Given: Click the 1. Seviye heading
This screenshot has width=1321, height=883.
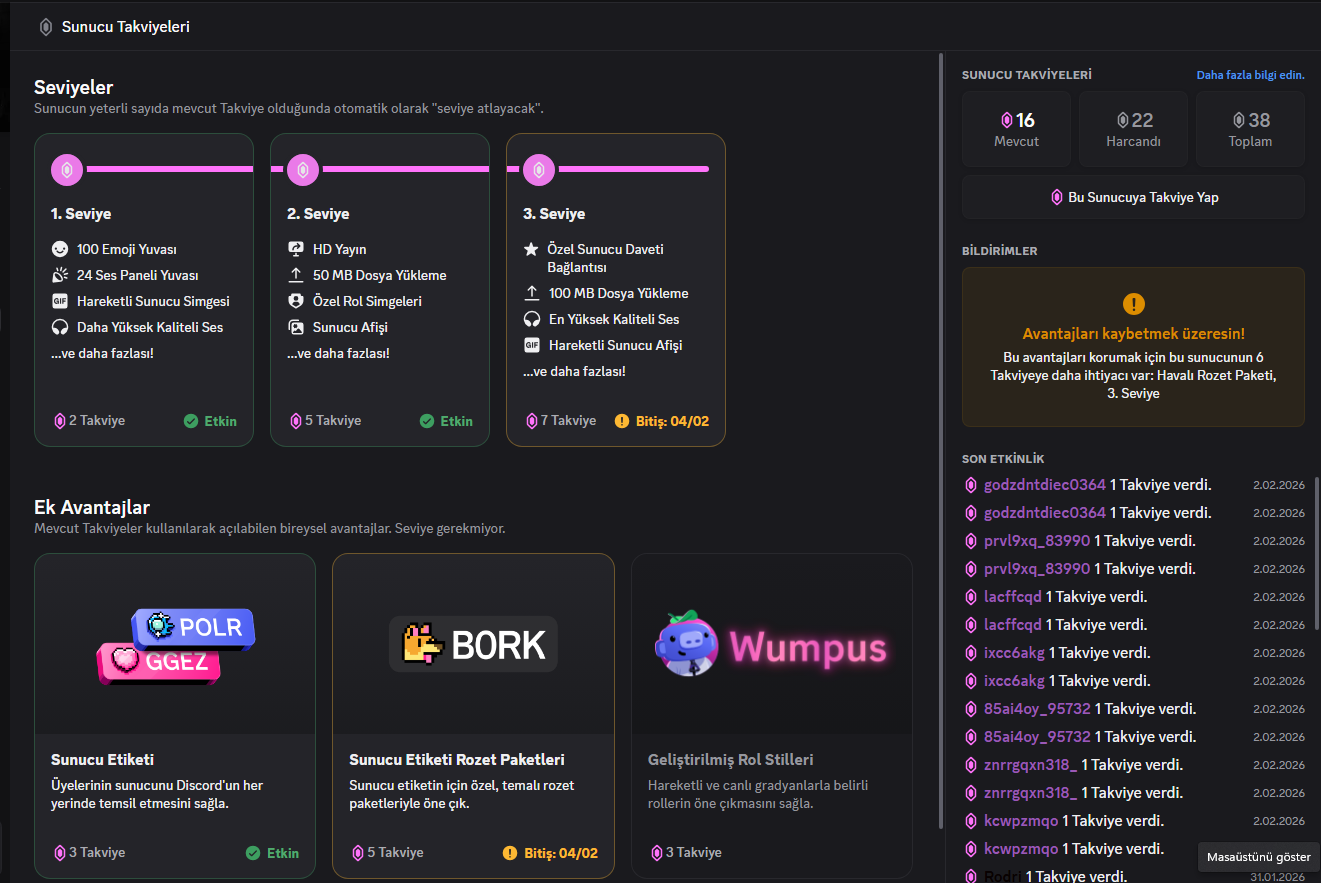Looking at the screenshot, I should [x=81, y=214].
